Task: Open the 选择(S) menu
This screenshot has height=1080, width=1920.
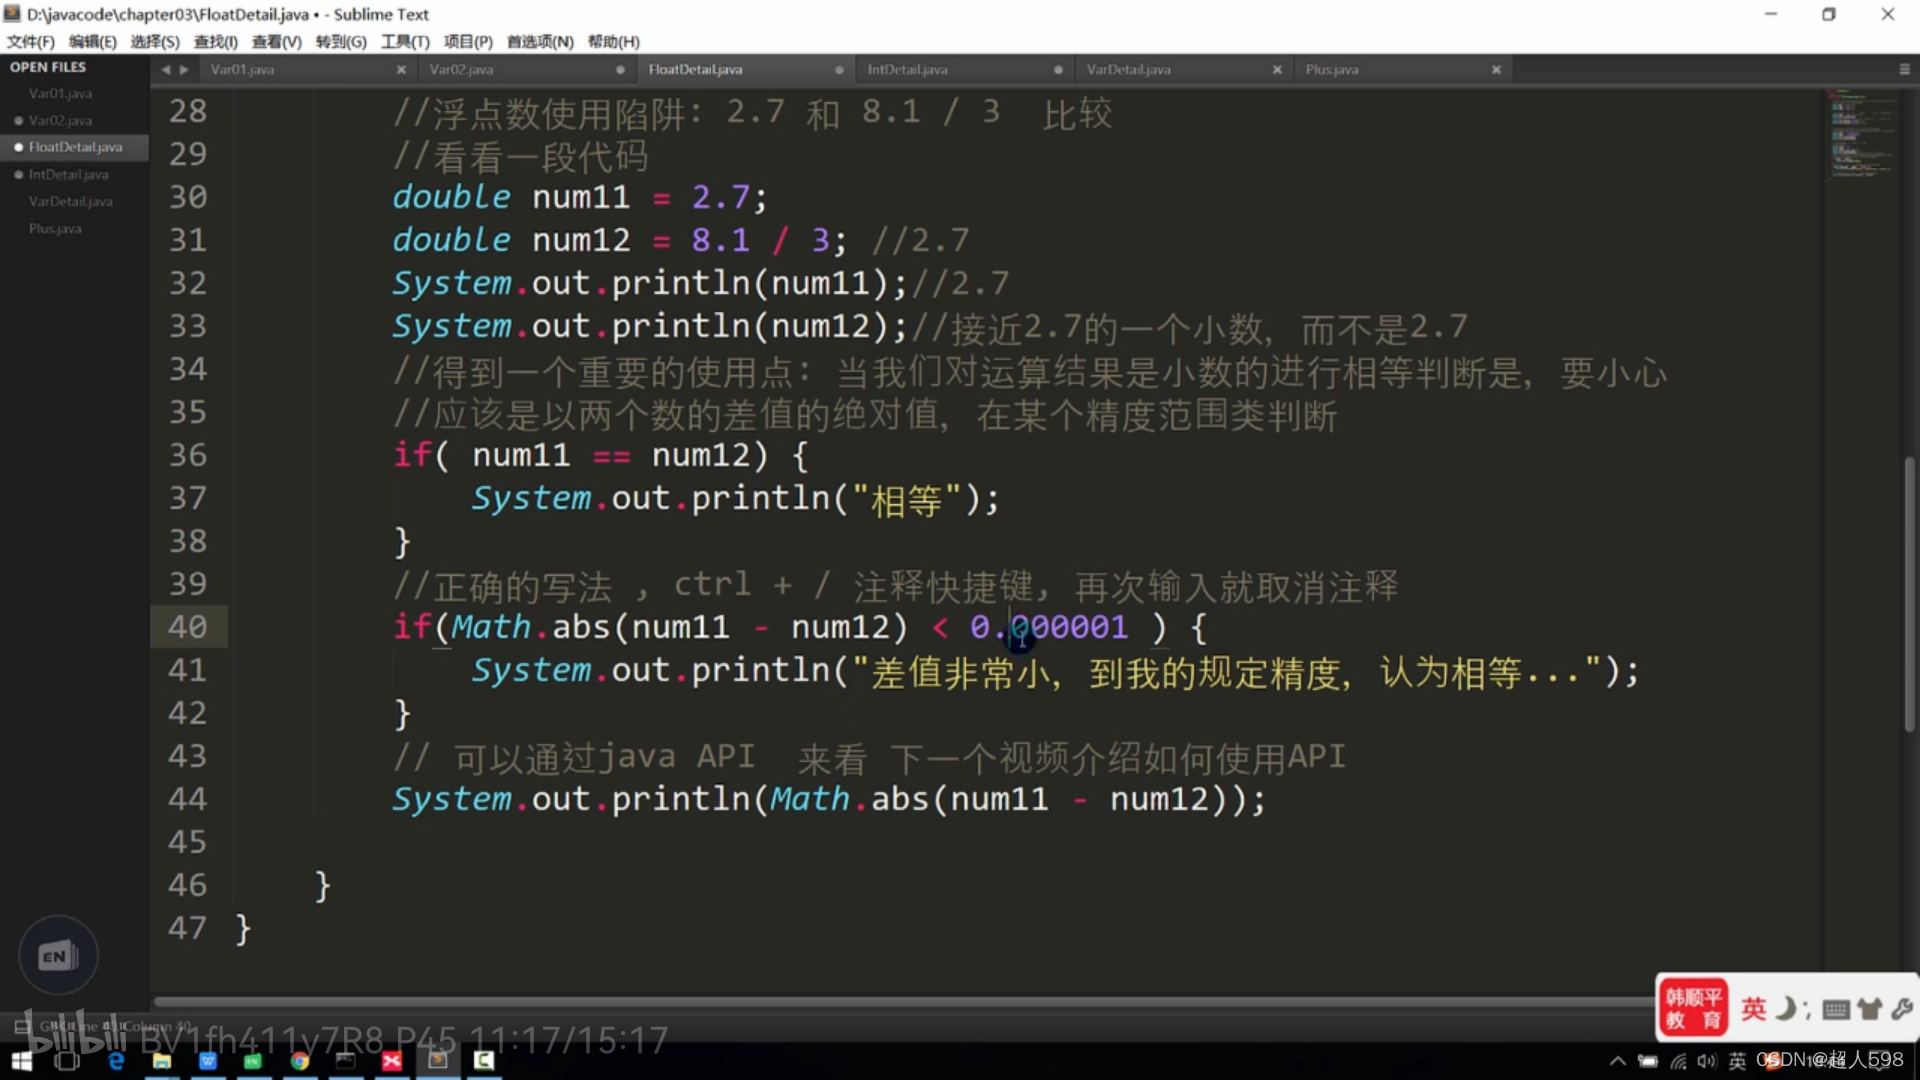Action: click(x=155, y=41)
